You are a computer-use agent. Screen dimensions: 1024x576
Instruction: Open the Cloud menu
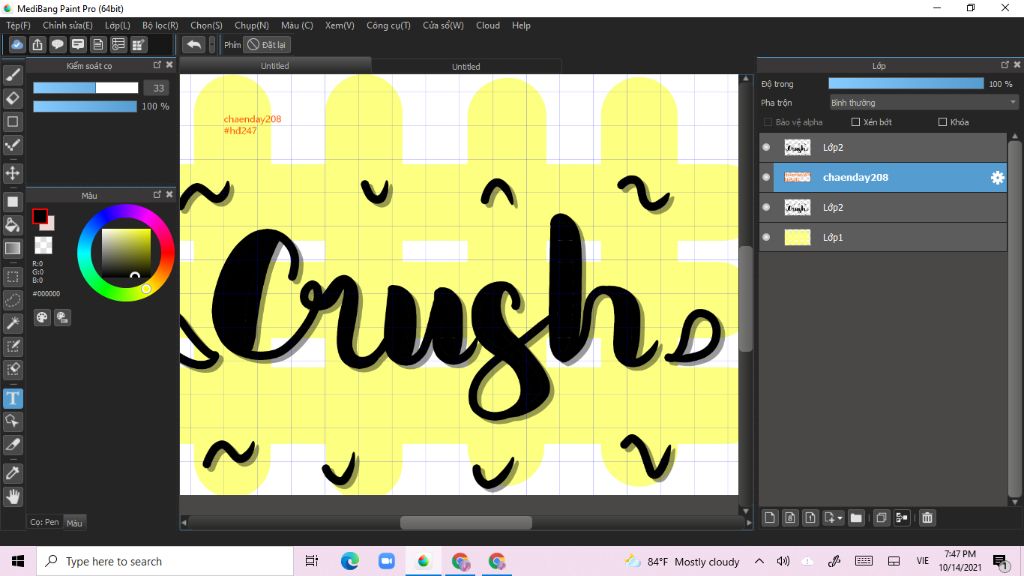click(488, 25)
